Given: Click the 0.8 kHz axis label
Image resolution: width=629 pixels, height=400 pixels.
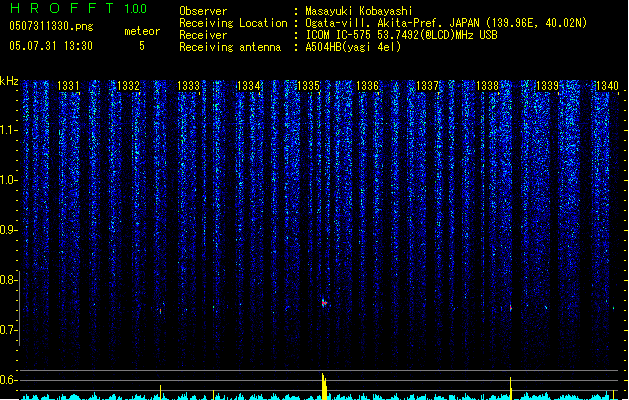Looking at the screenshot, I should (8, 280).
